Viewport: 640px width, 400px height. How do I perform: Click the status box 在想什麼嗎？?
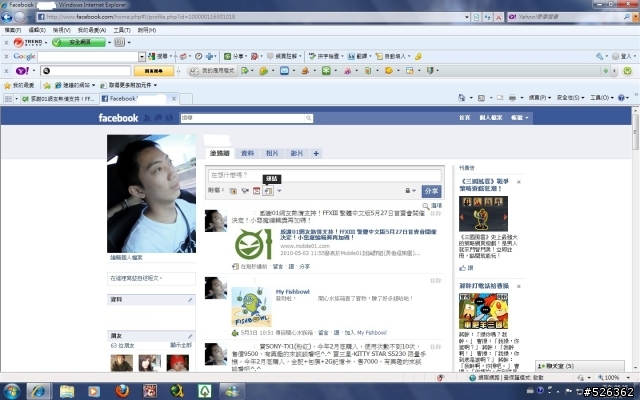(x=325, y=175)
